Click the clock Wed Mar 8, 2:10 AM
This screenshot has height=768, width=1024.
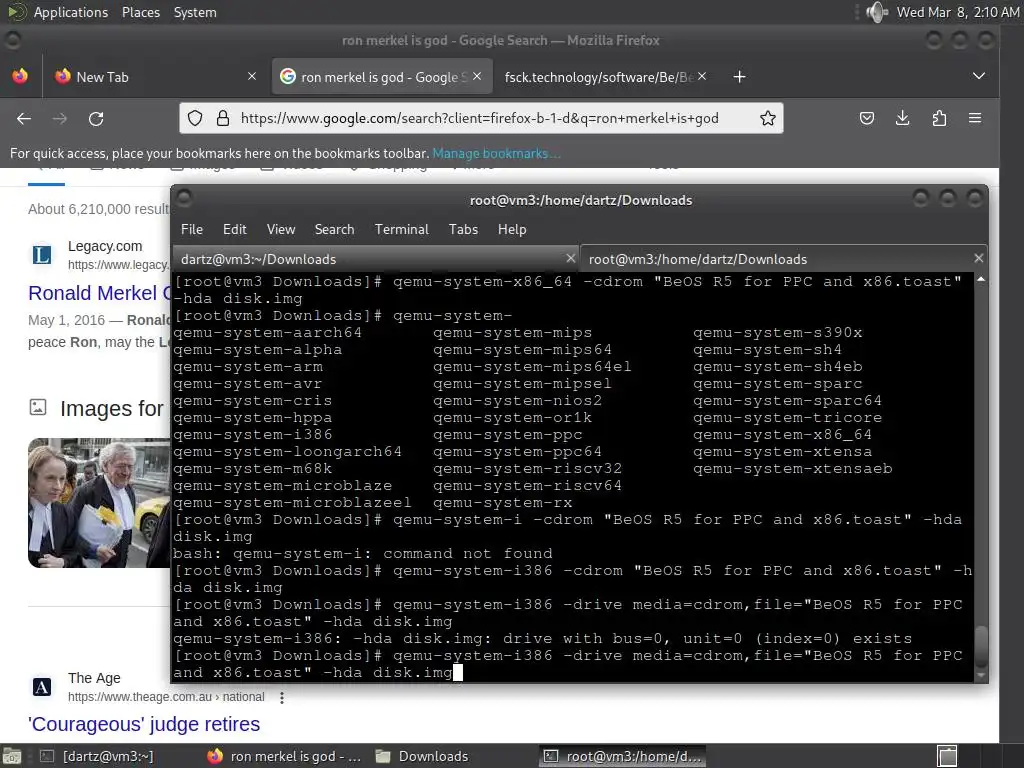pyautogui.click(x=957, y=12)
